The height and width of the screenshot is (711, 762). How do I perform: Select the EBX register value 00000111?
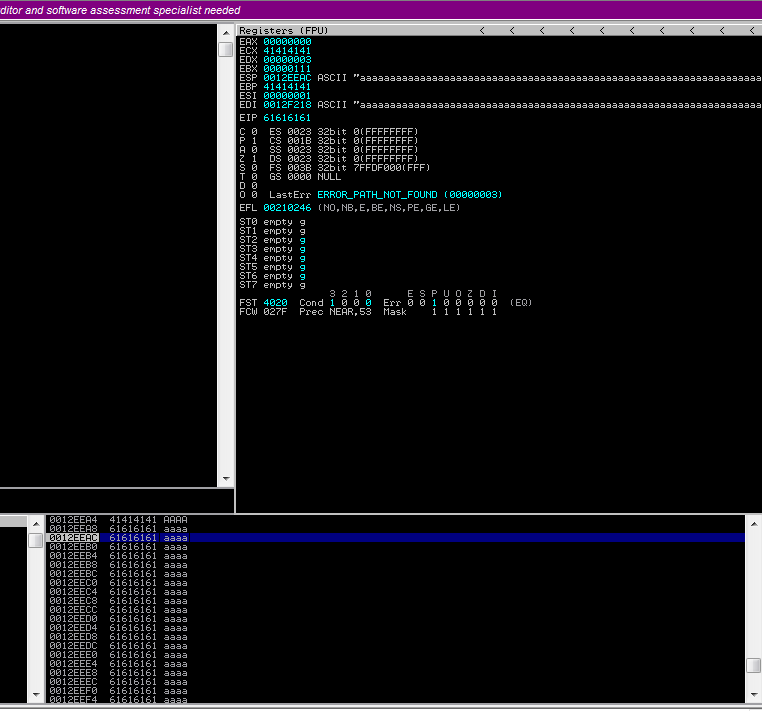pos(287,69)
